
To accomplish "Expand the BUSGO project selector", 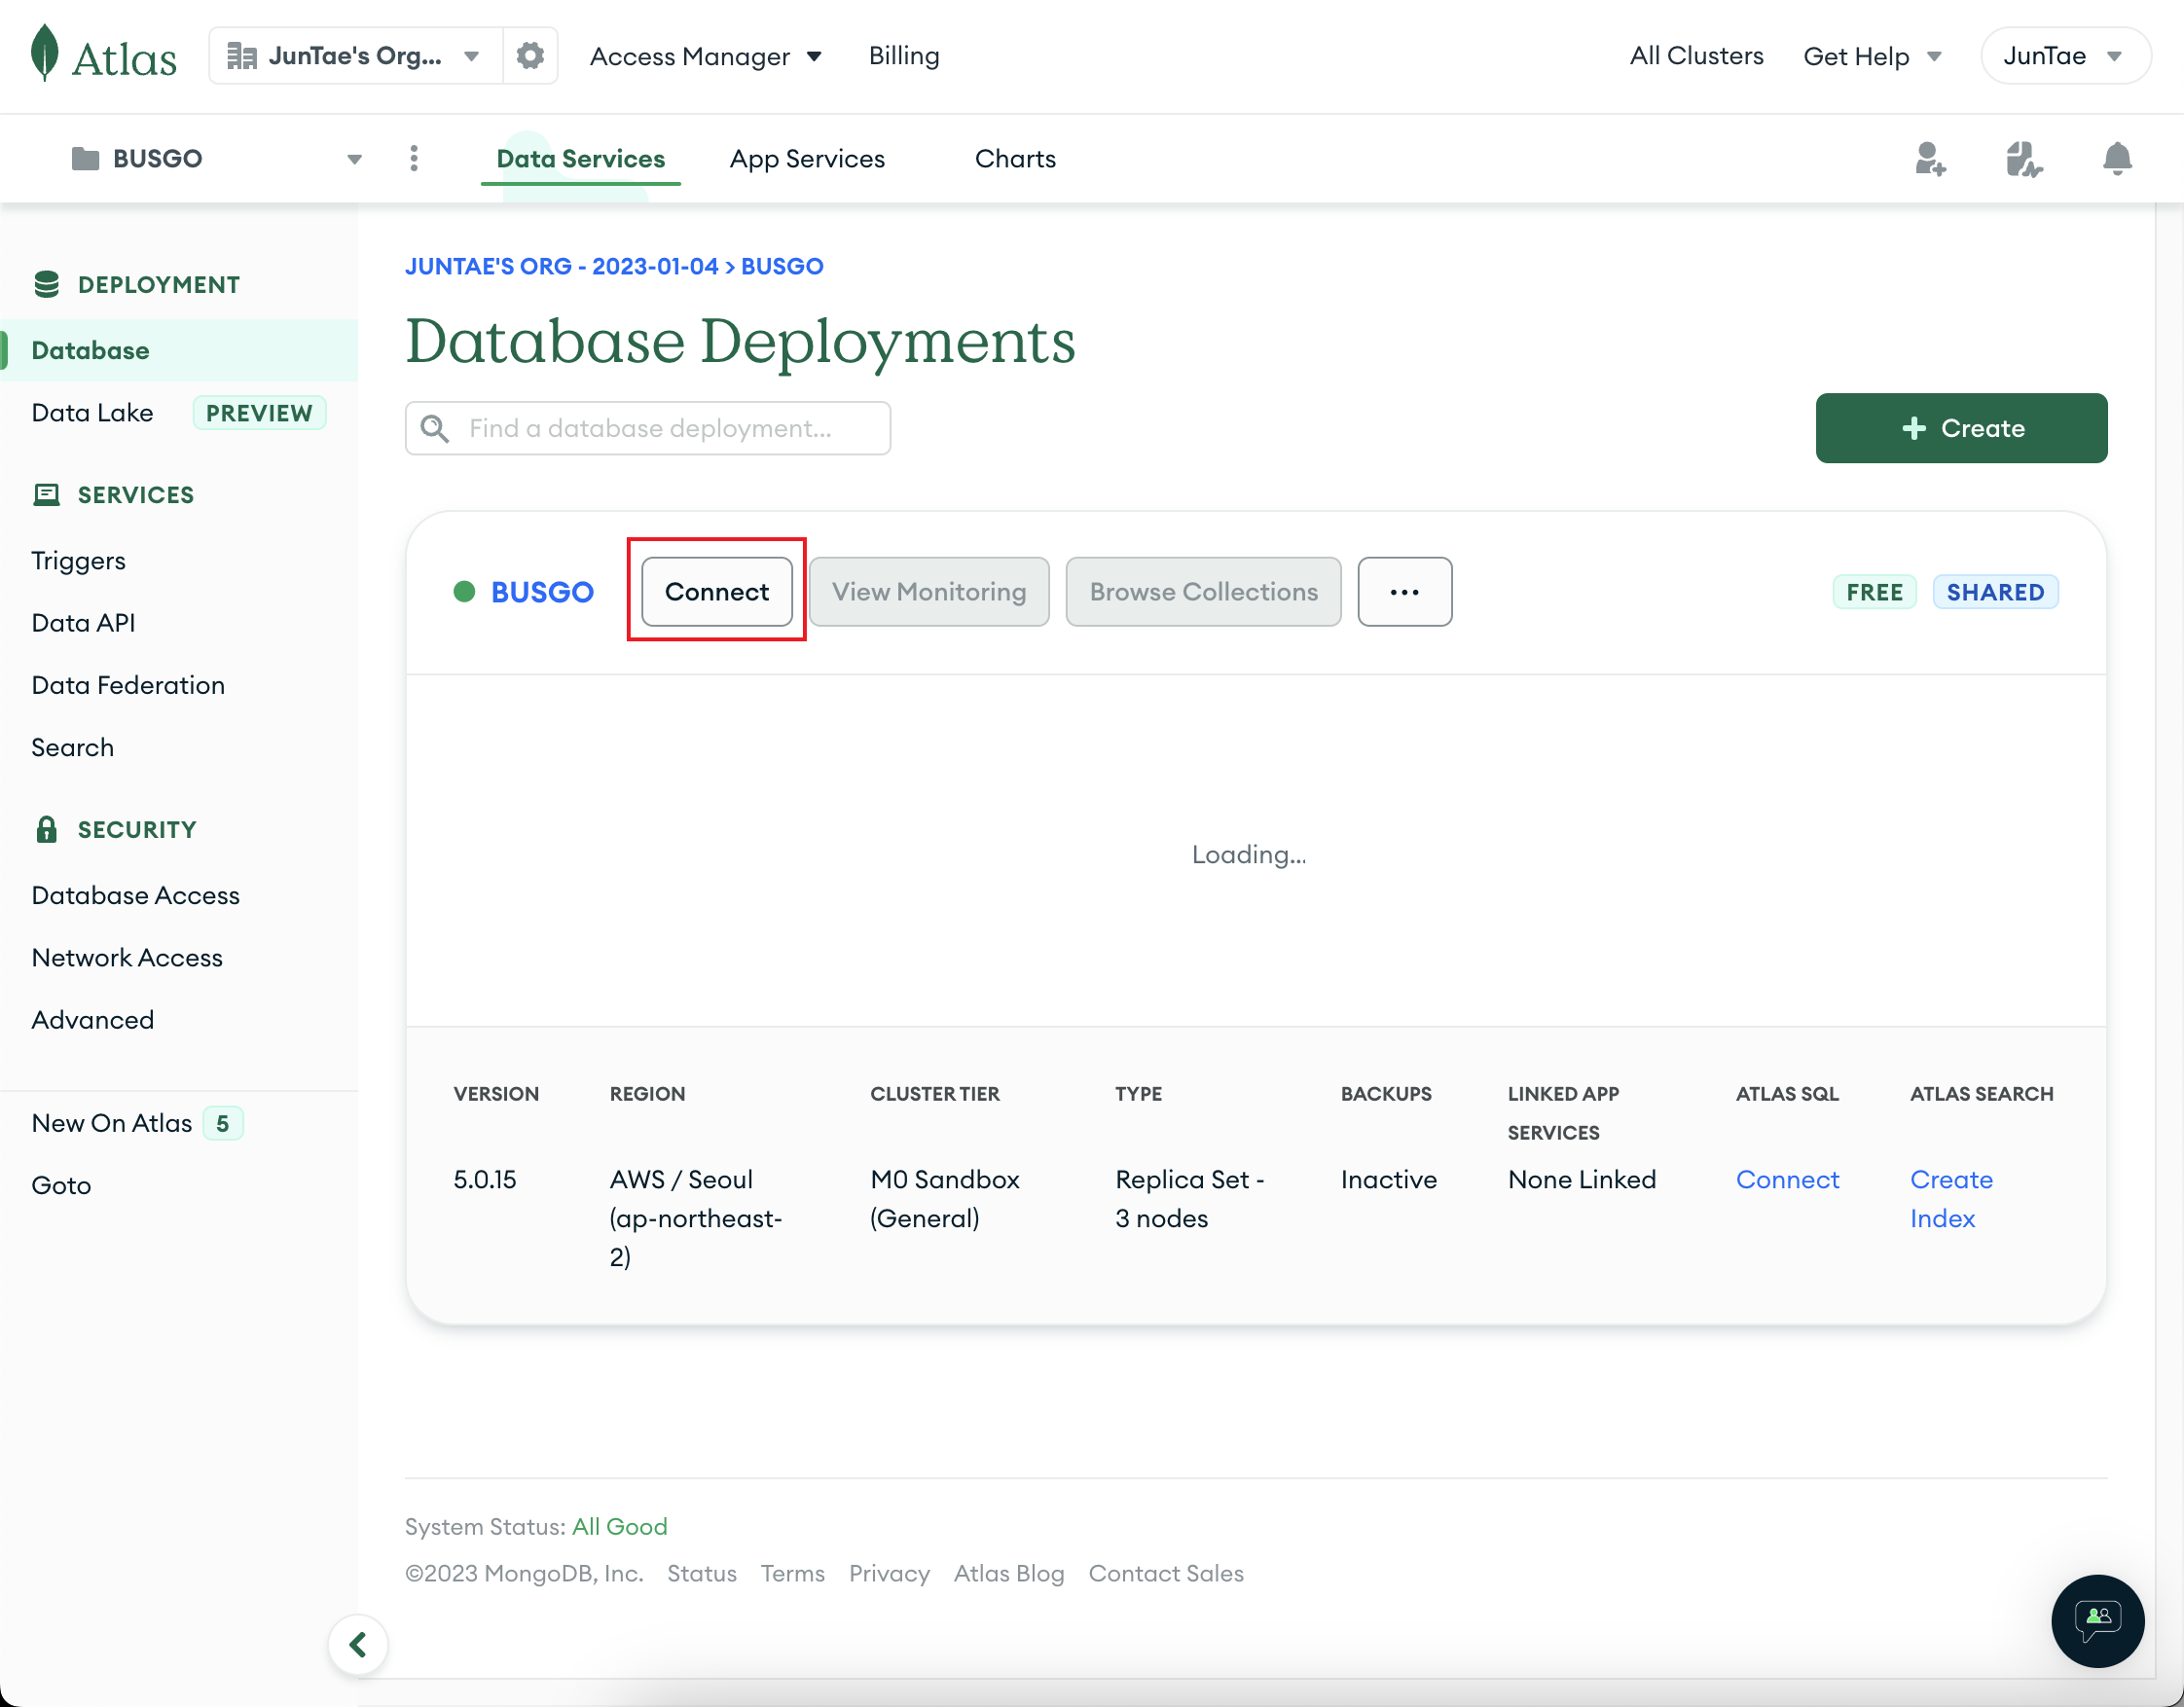I will [x=215, y=158].
